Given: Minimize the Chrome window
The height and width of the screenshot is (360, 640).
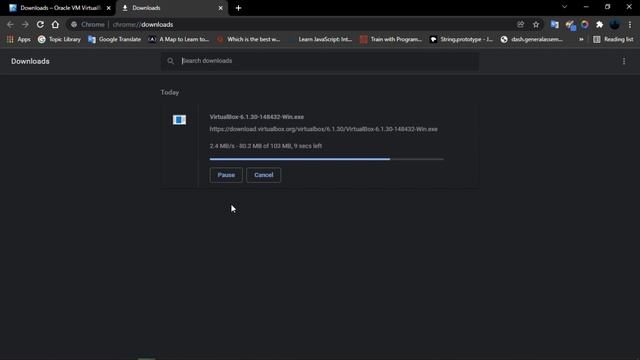Looking at the screenshot, I should tap(586, 7).
